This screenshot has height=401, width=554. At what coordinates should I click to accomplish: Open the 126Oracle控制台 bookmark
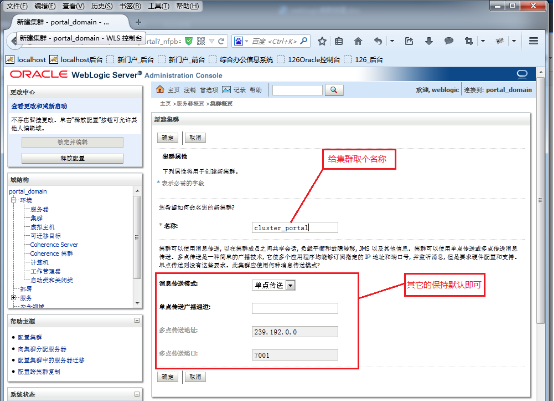309,59
